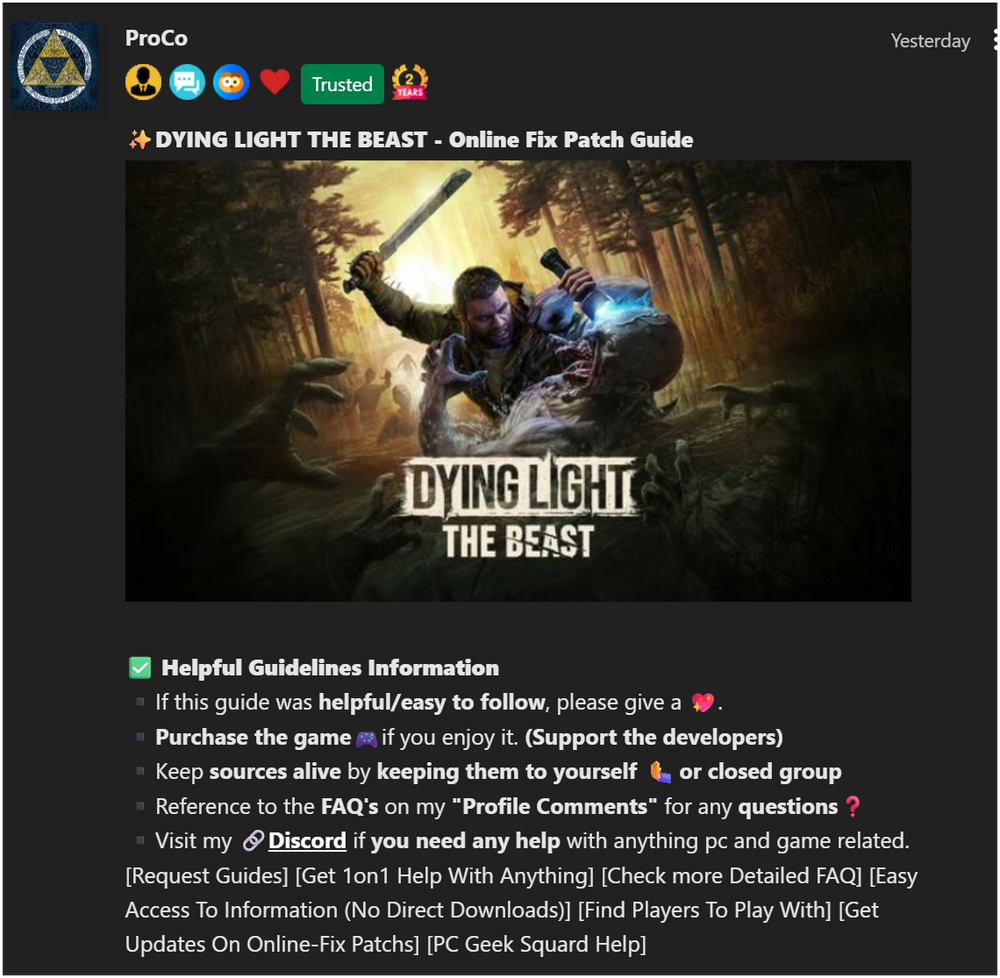The height and width of the screenshot is (978, 1000).
Task: Click the owl badge icon
Action: pos(231,83)
